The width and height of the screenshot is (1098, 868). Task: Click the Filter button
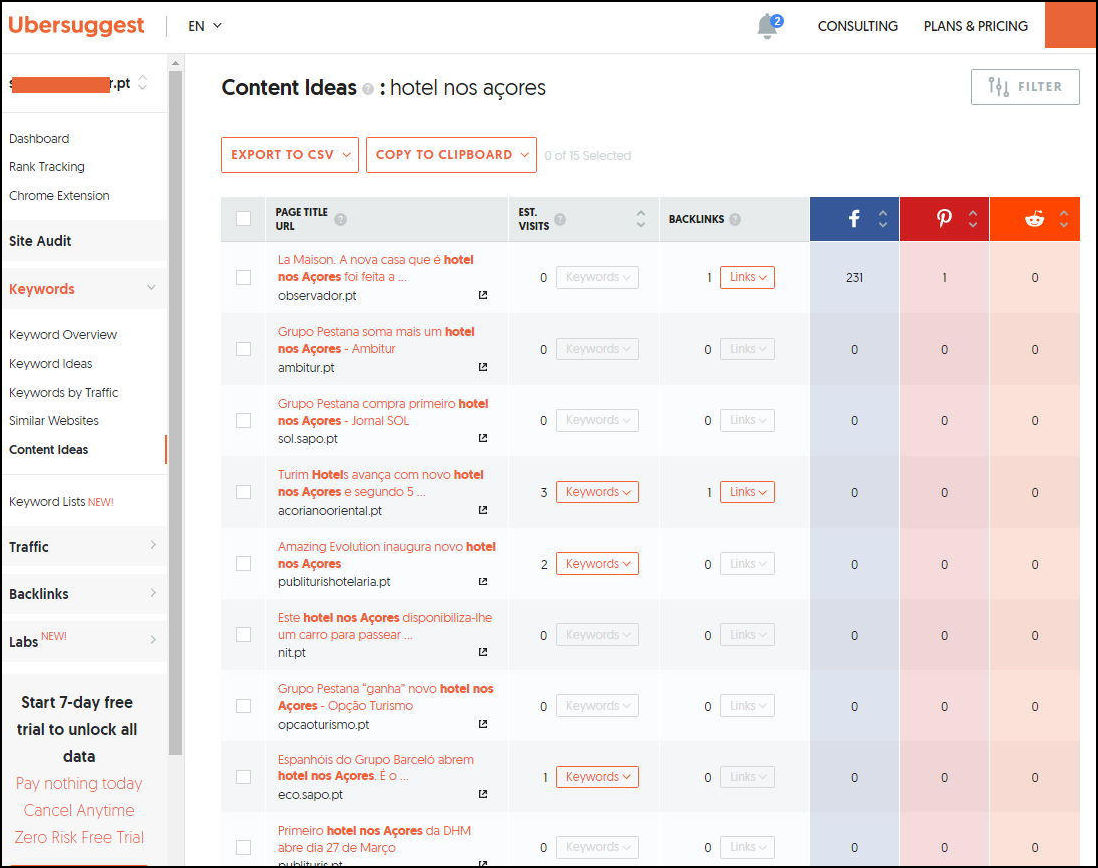pos(1025,87)
